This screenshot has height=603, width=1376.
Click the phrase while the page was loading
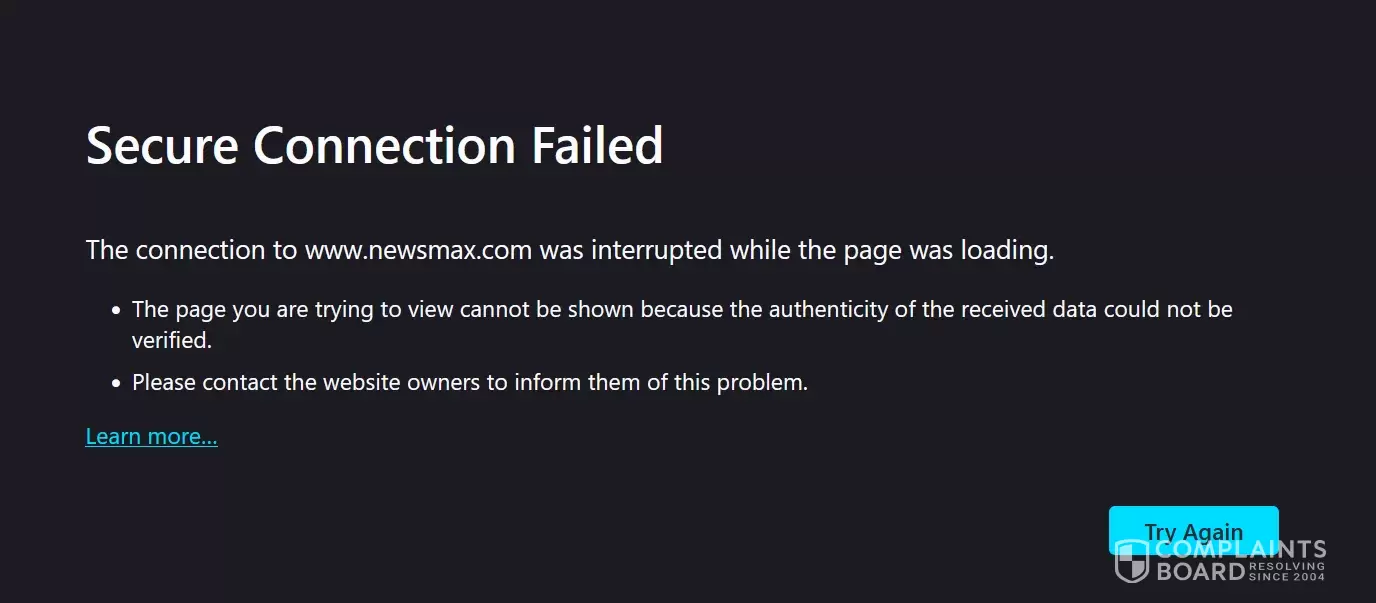[892, 249]
